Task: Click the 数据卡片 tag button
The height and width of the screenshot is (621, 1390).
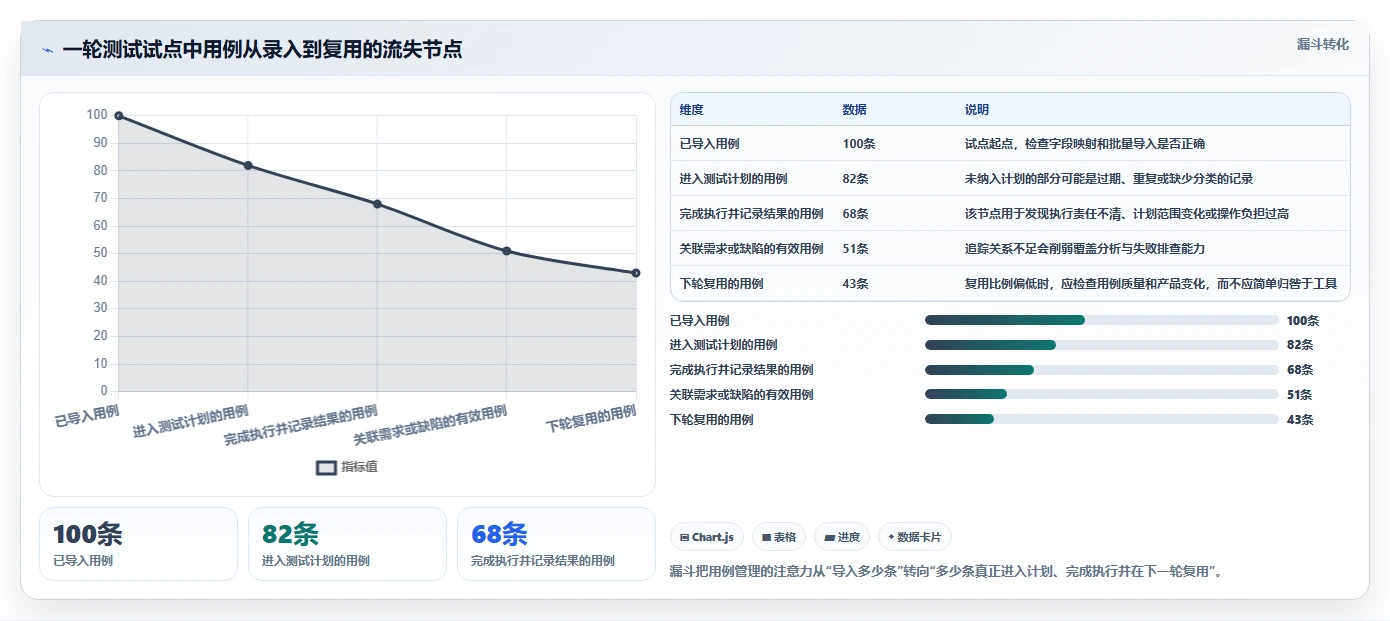Action: point(915,537)
